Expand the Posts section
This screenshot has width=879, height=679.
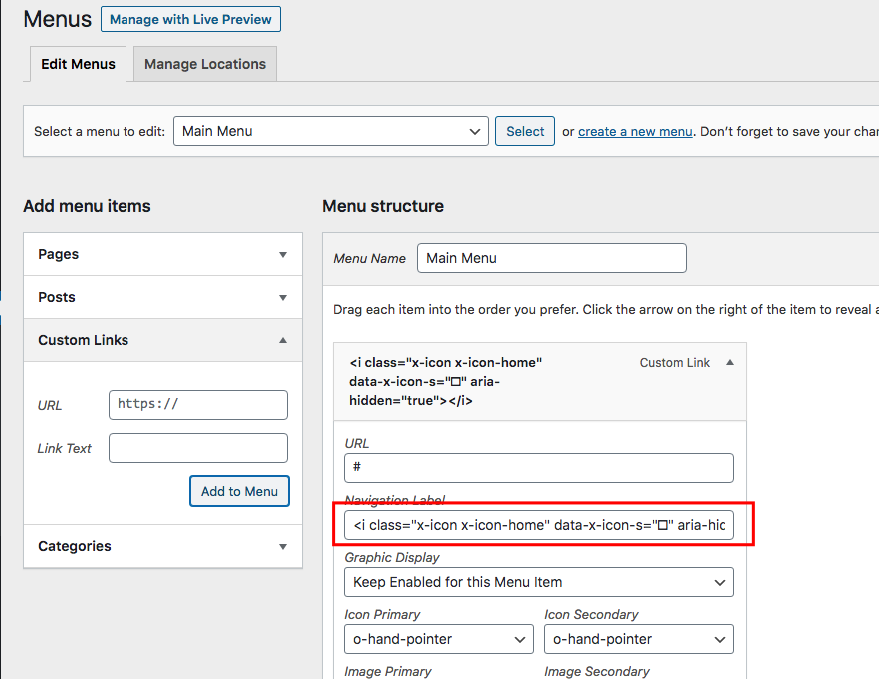pos(163,297)
